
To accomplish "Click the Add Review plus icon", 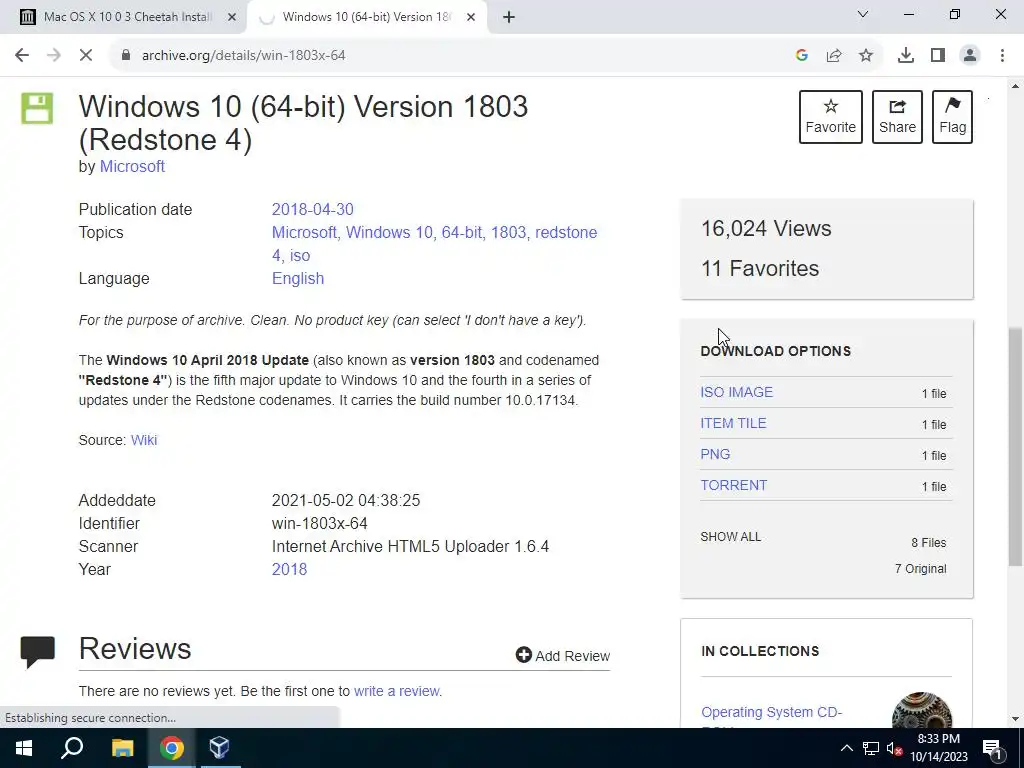I will (x=523, y=654).
